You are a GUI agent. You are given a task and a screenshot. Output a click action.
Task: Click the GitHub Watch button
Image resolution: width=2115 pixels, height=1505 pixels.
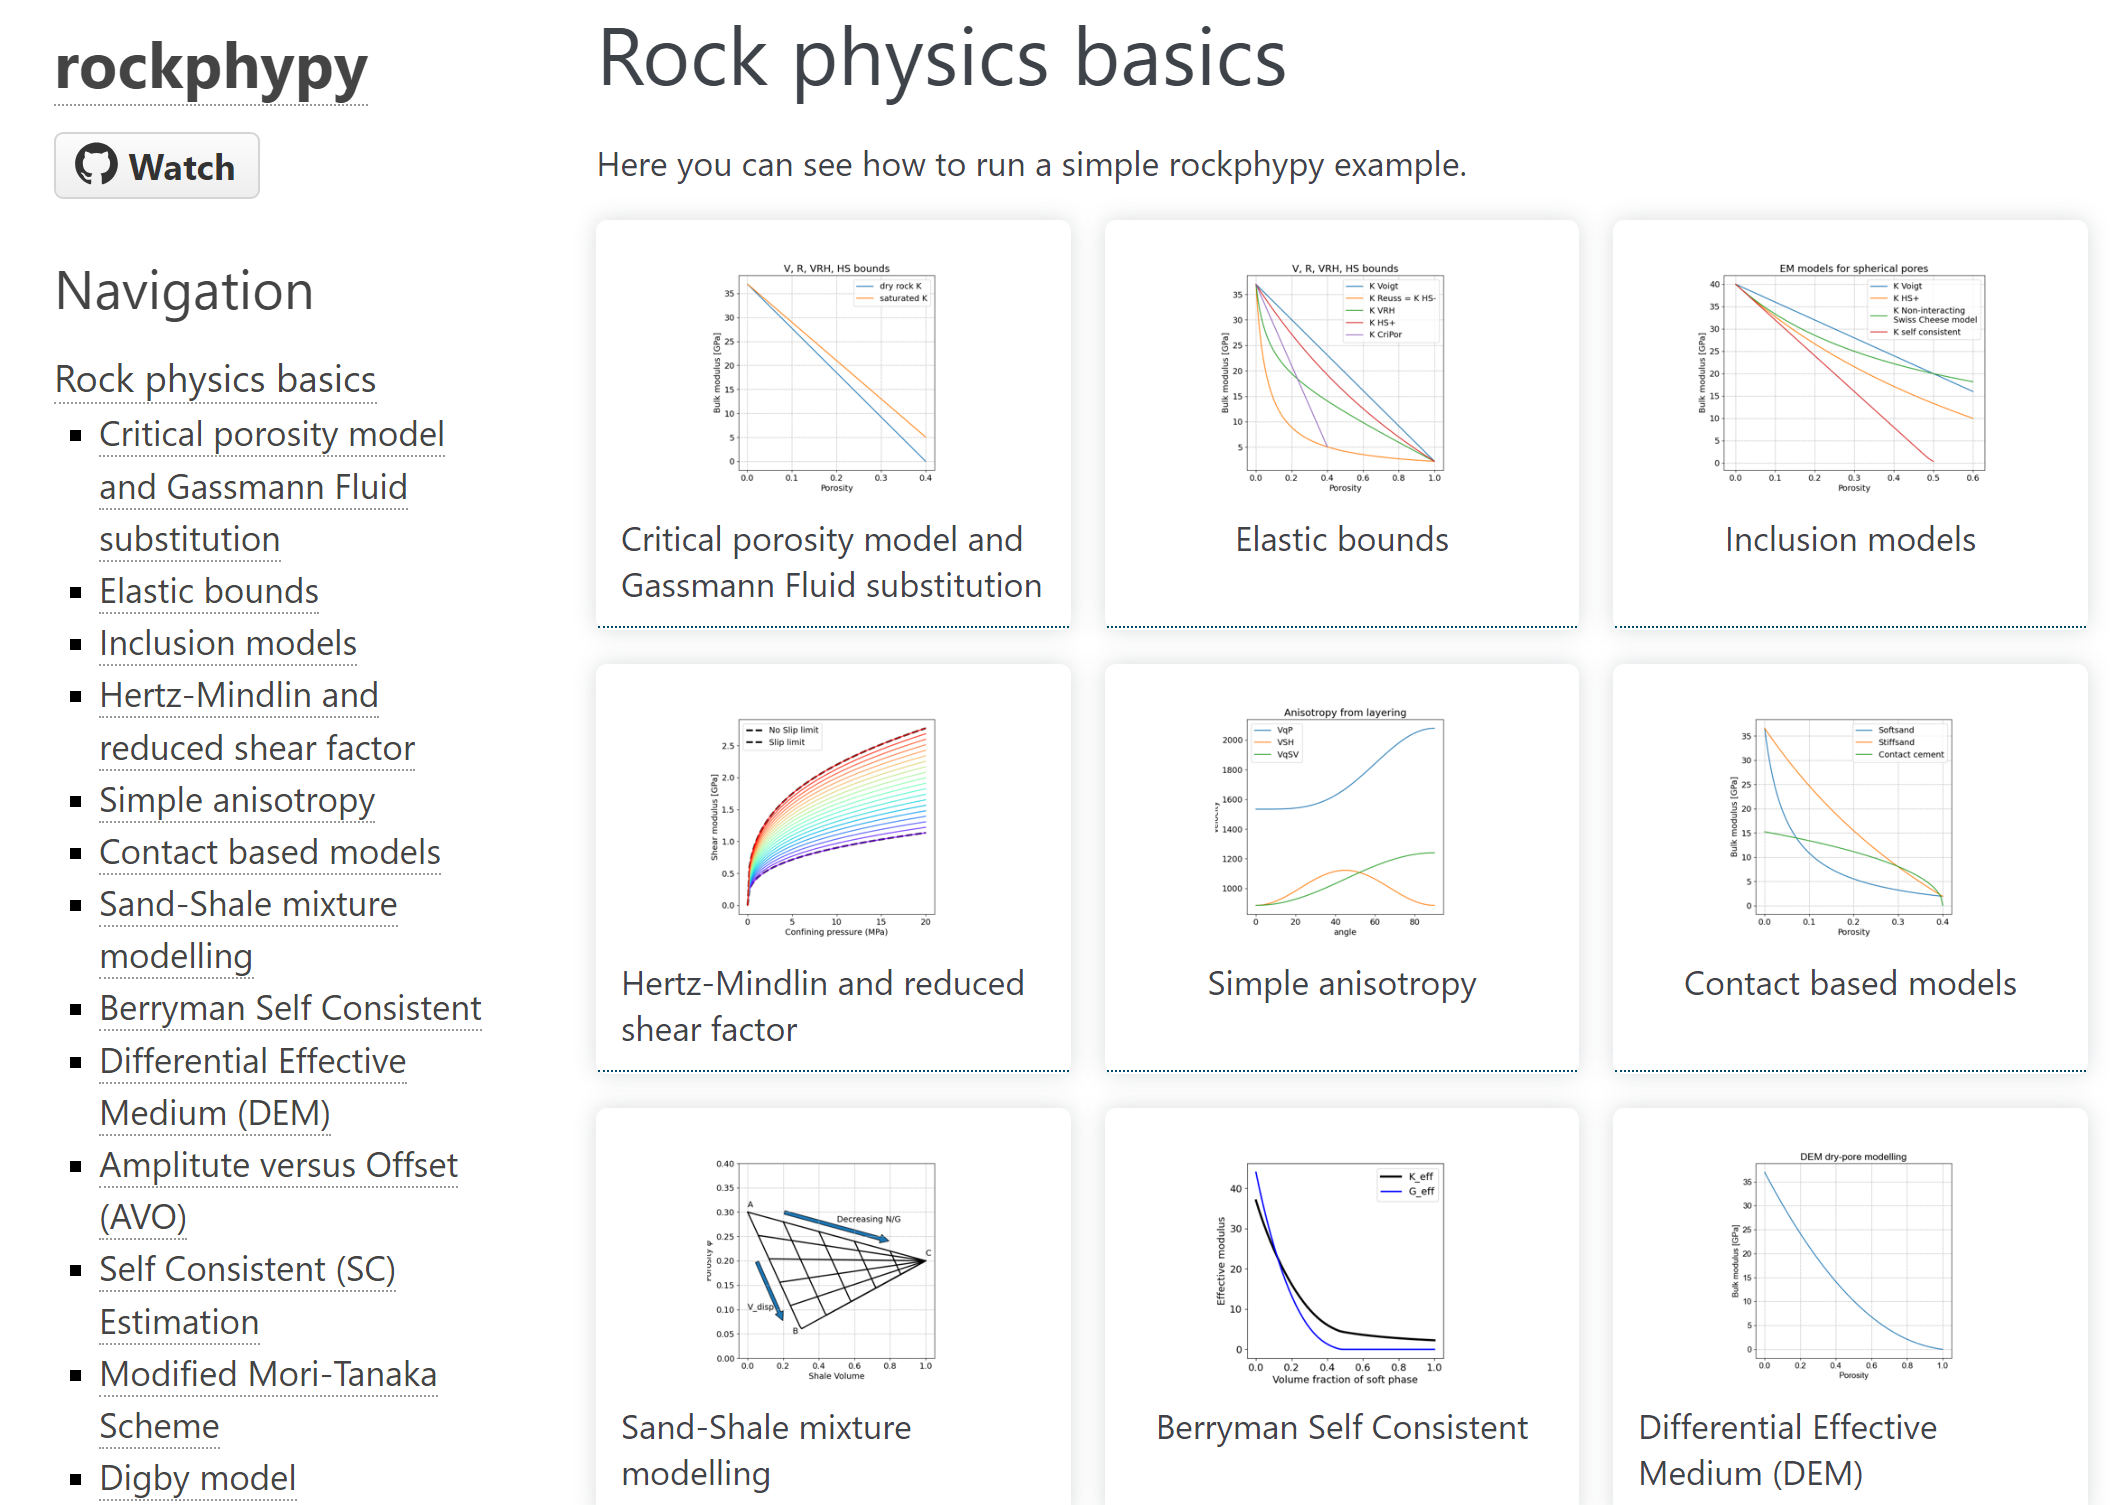coord(156,166)
